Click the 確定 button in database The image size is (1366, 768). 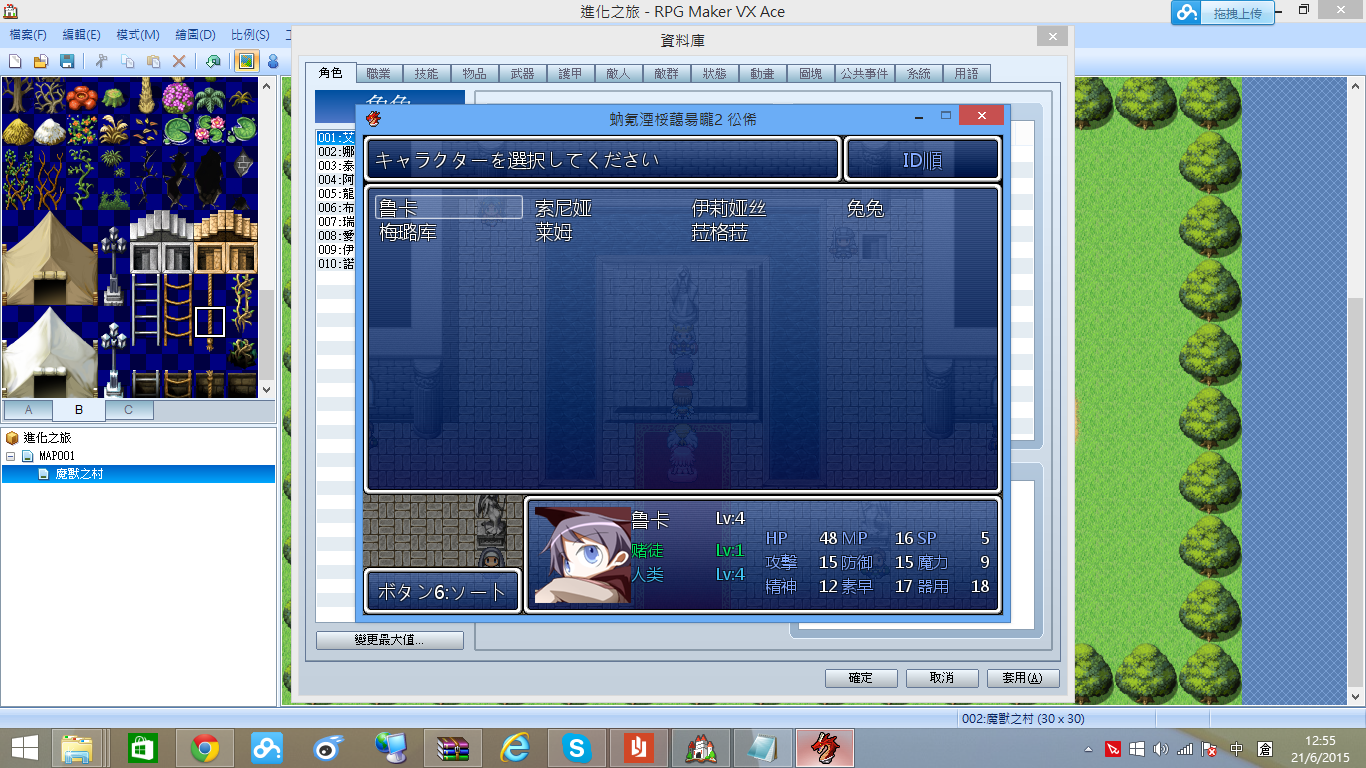pos(861,678)
